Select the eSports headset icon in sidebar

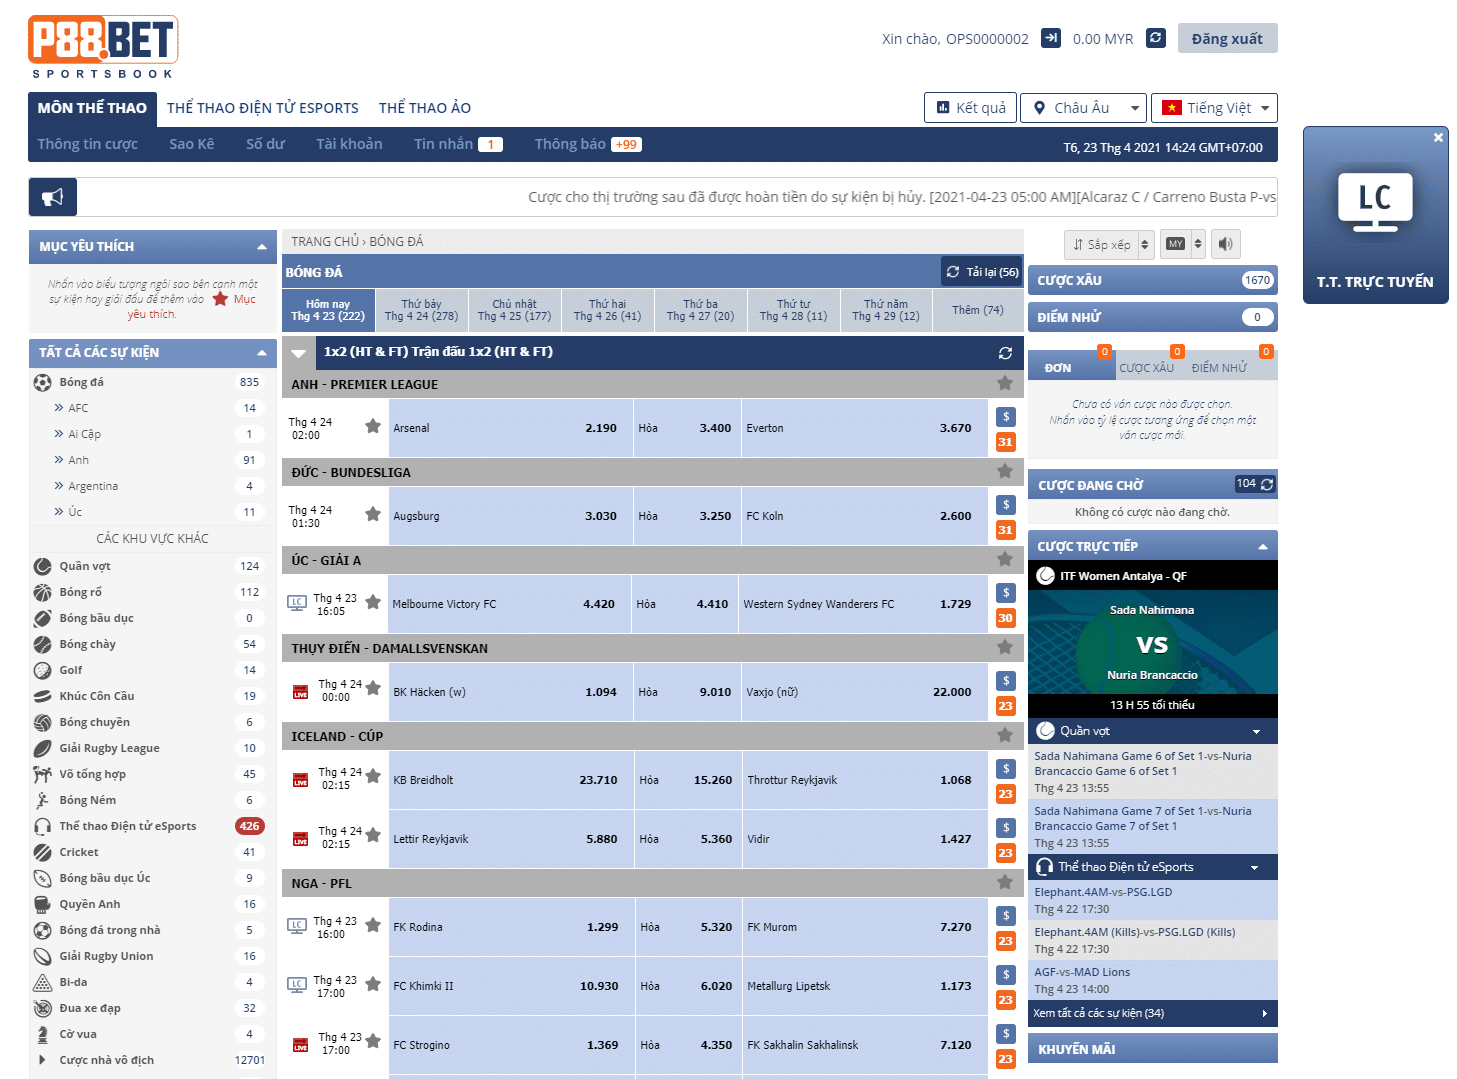click(x=42, y=826)
